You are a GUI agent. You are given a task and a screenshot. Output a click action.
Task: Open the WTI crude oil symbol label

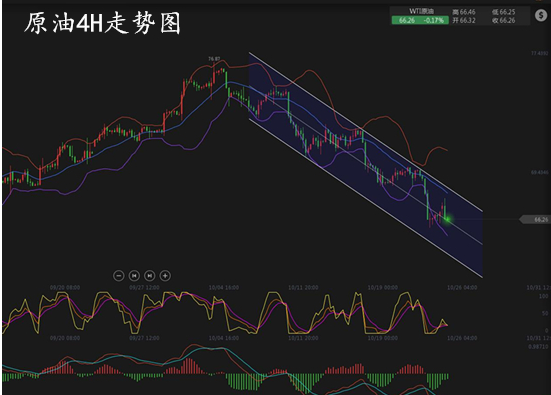421,11
